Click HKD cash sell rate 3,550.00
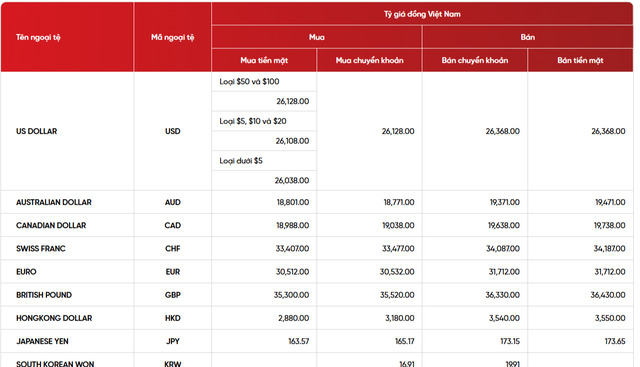This screenshot has height=367, width=640. click(610, 318)
